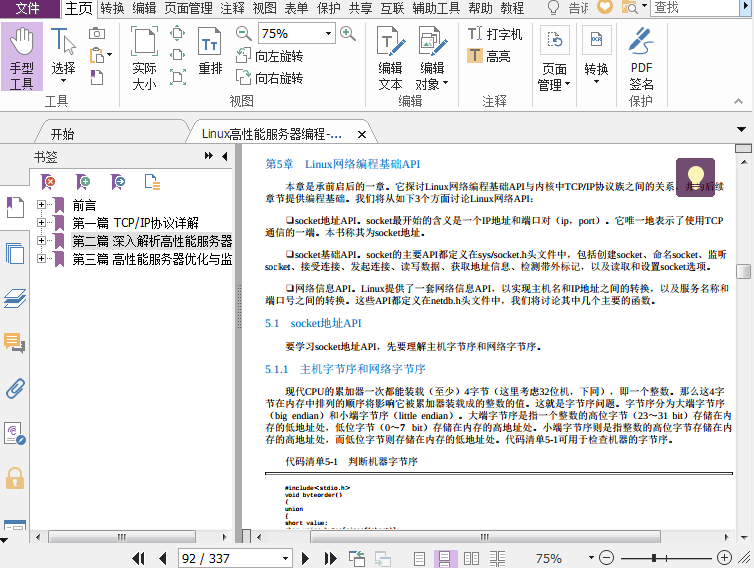Expand the 第一篇 TCP/IP协议详解 bookmark
The width and height of the screenshot is (754, 568).
point(41,223)
